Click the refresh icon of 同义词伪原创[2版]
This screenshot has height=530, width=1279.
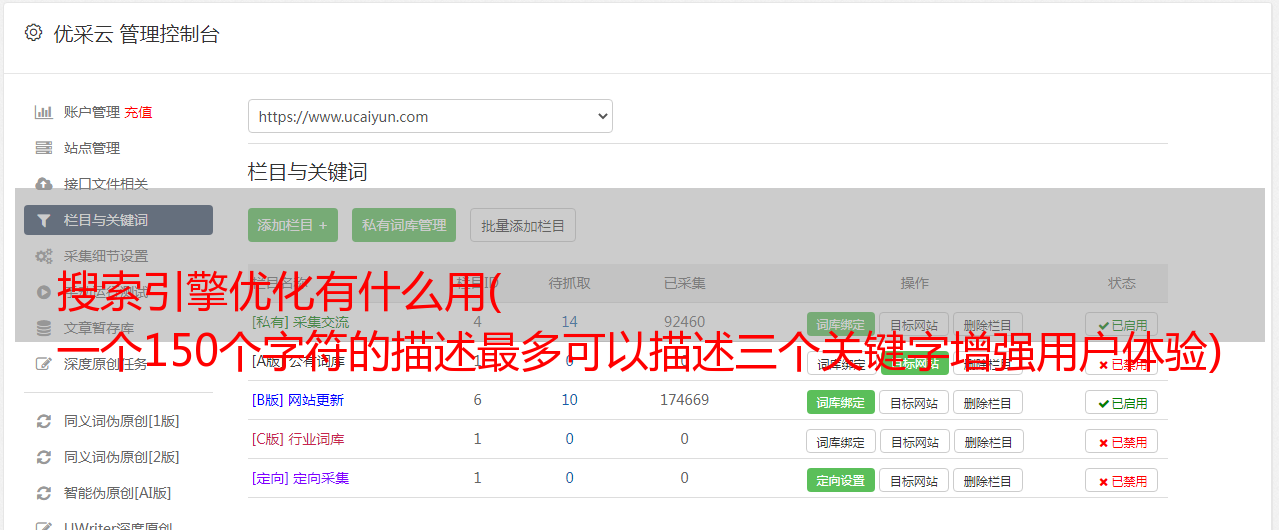44,457
